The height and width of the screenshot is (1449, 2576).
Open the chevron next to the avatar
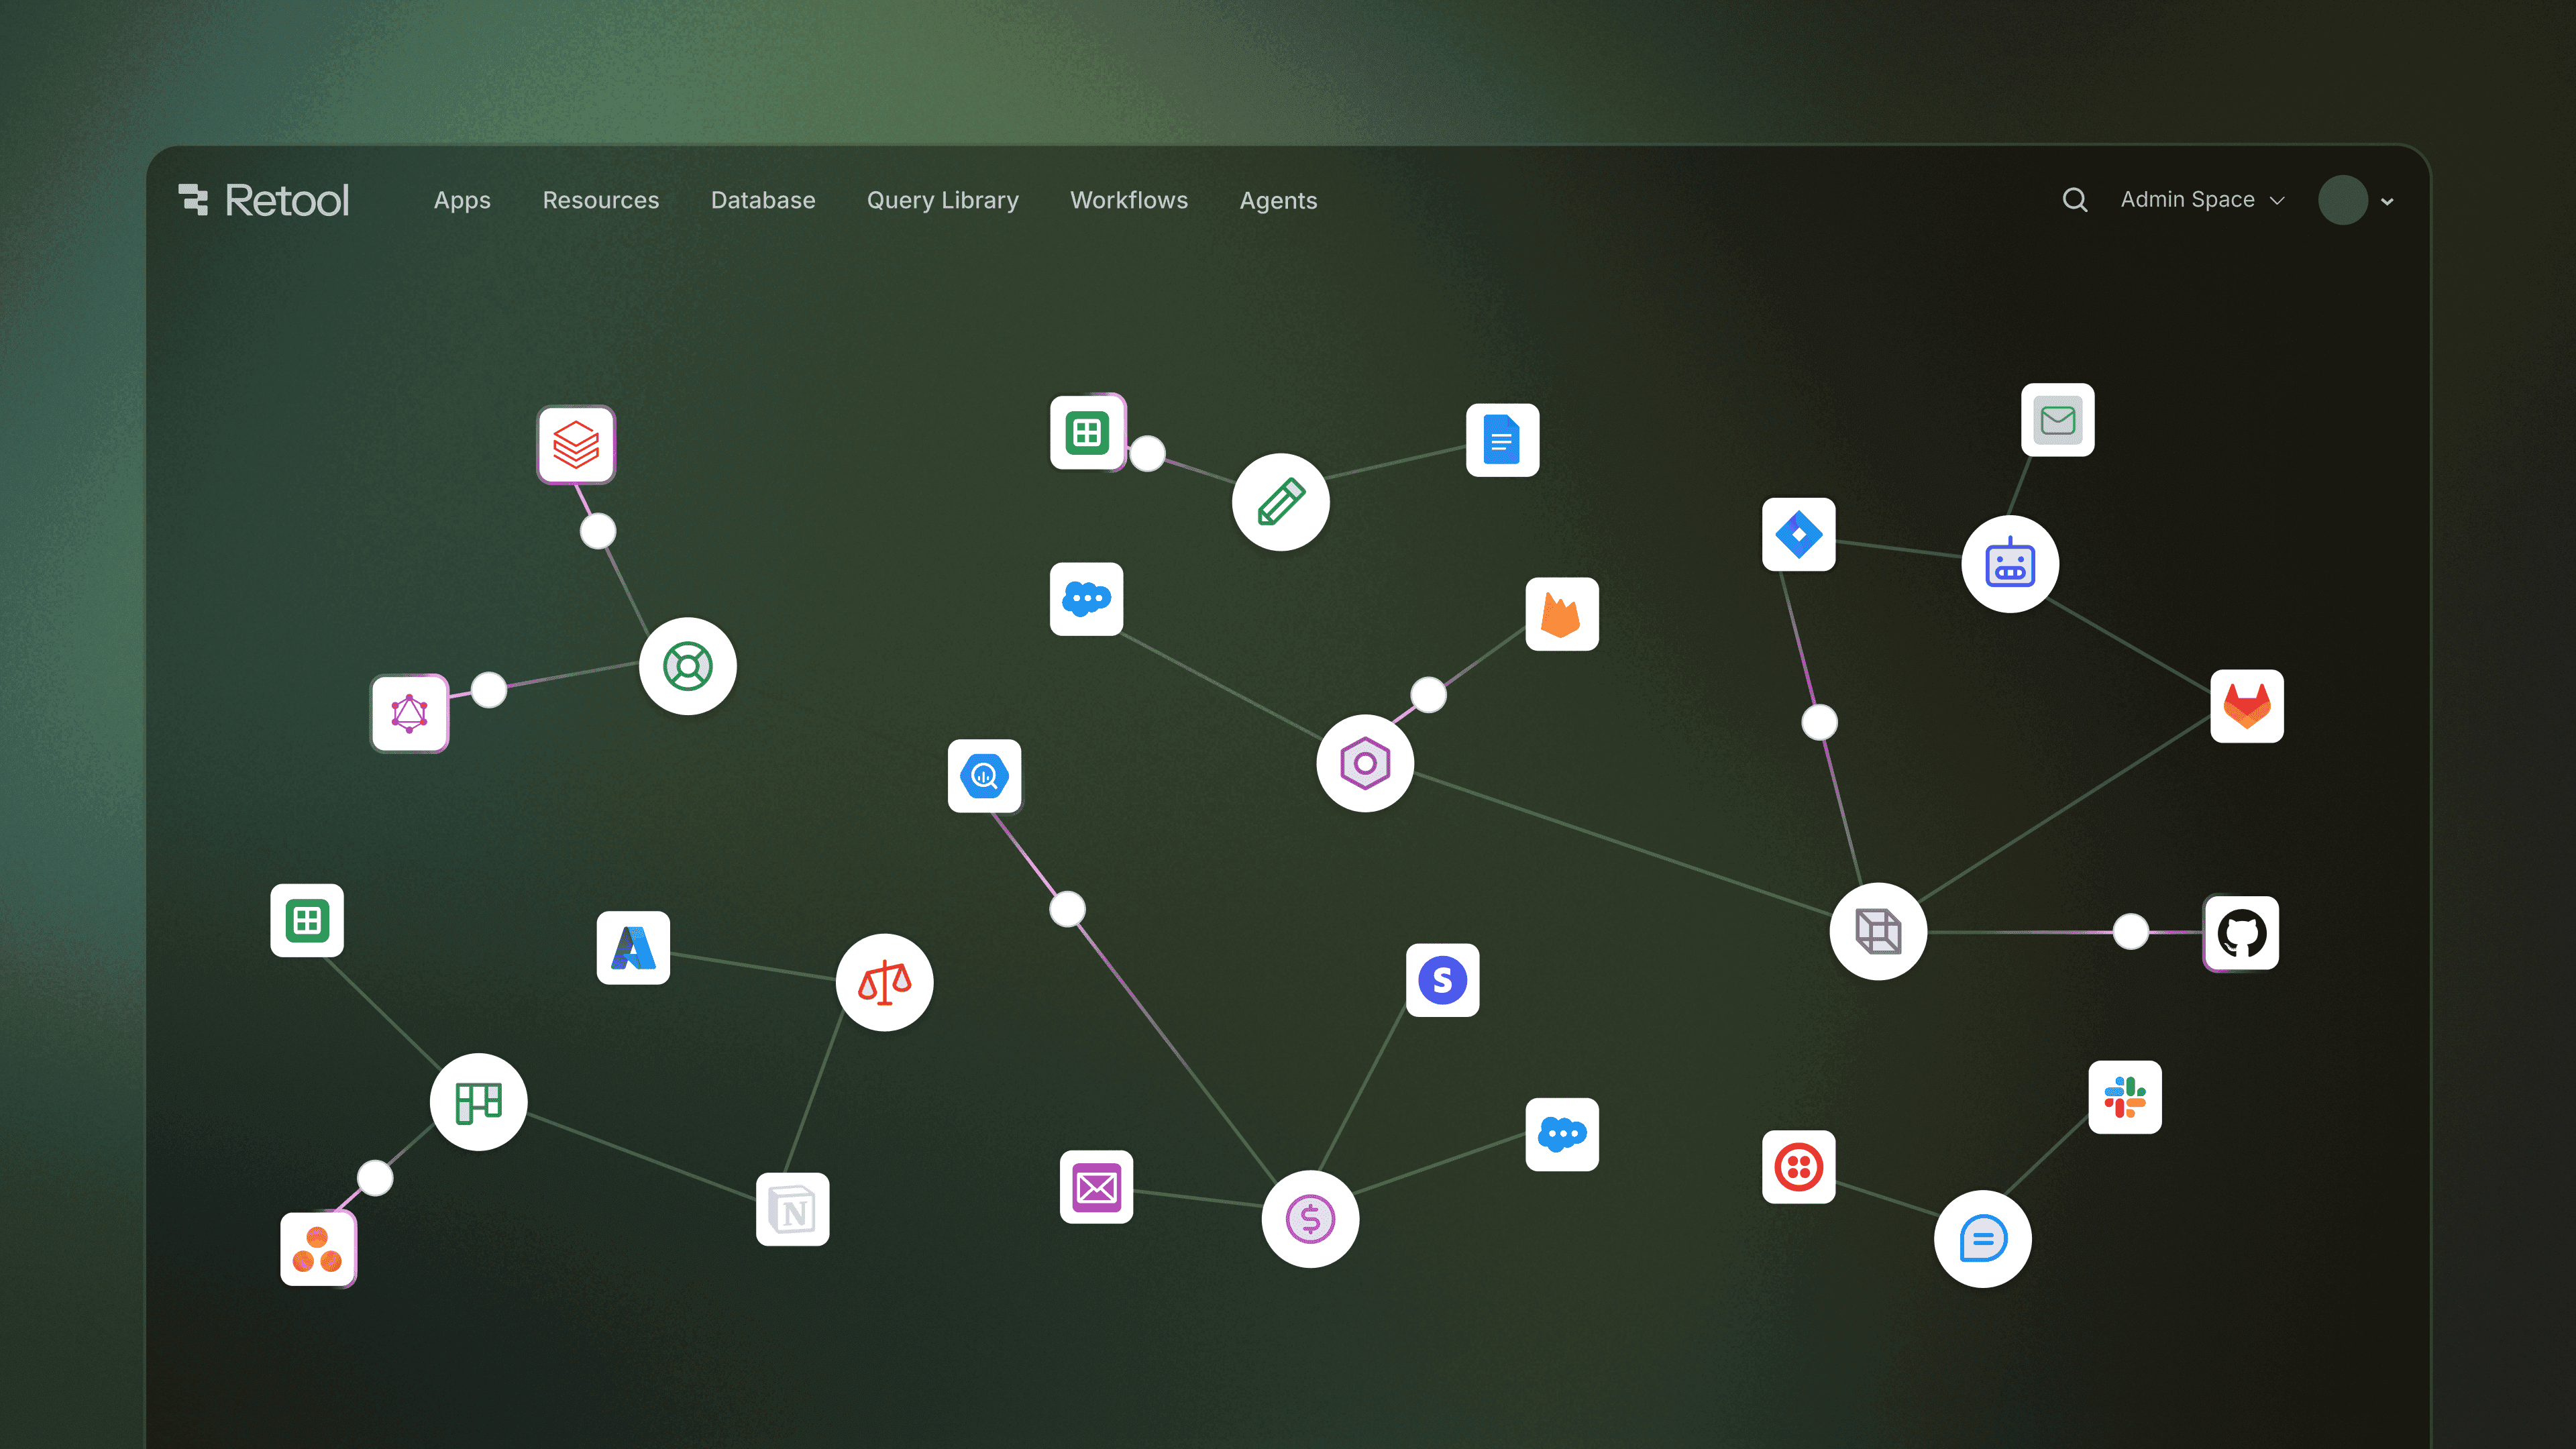tap(2388, 201)
